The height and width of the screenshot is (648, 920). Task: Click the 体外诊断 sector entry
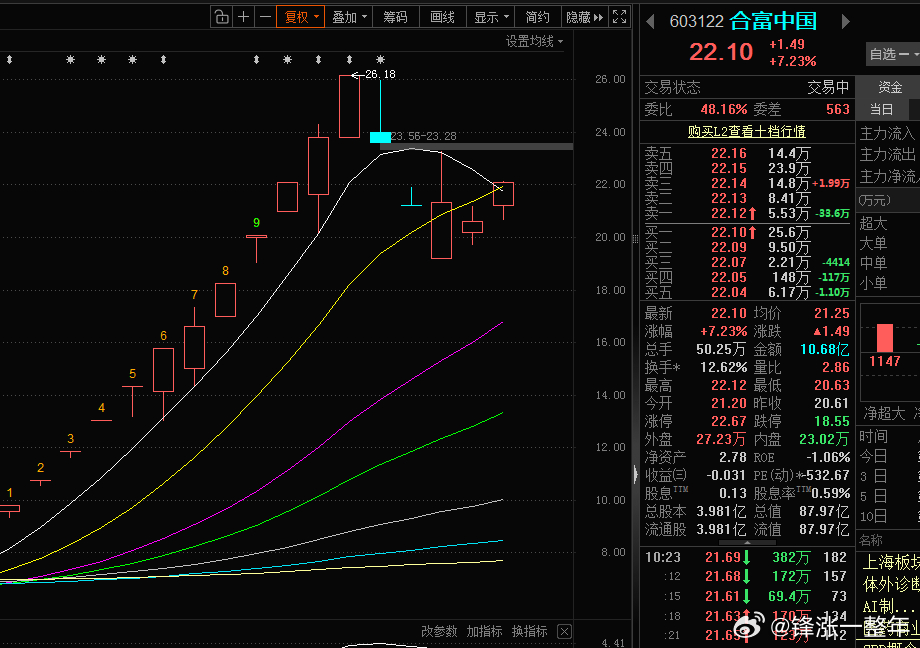pos(891,585)
